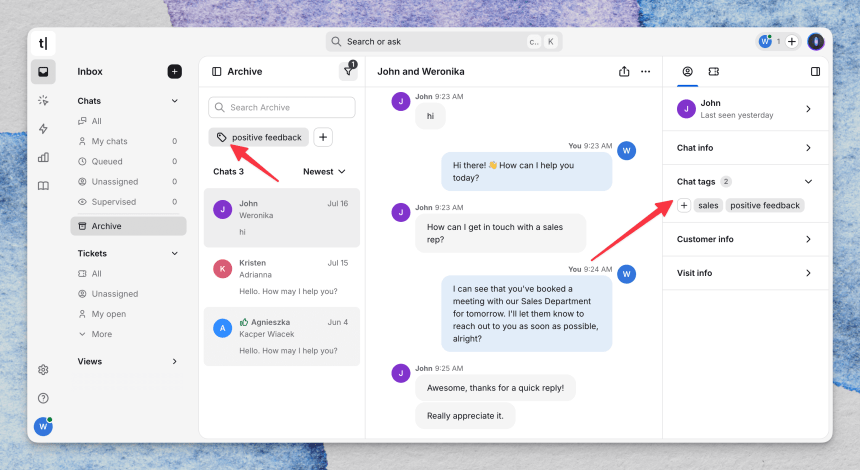Click the plus icon to add chat tag
860x470 pixels.
click(x=684, y=205)
